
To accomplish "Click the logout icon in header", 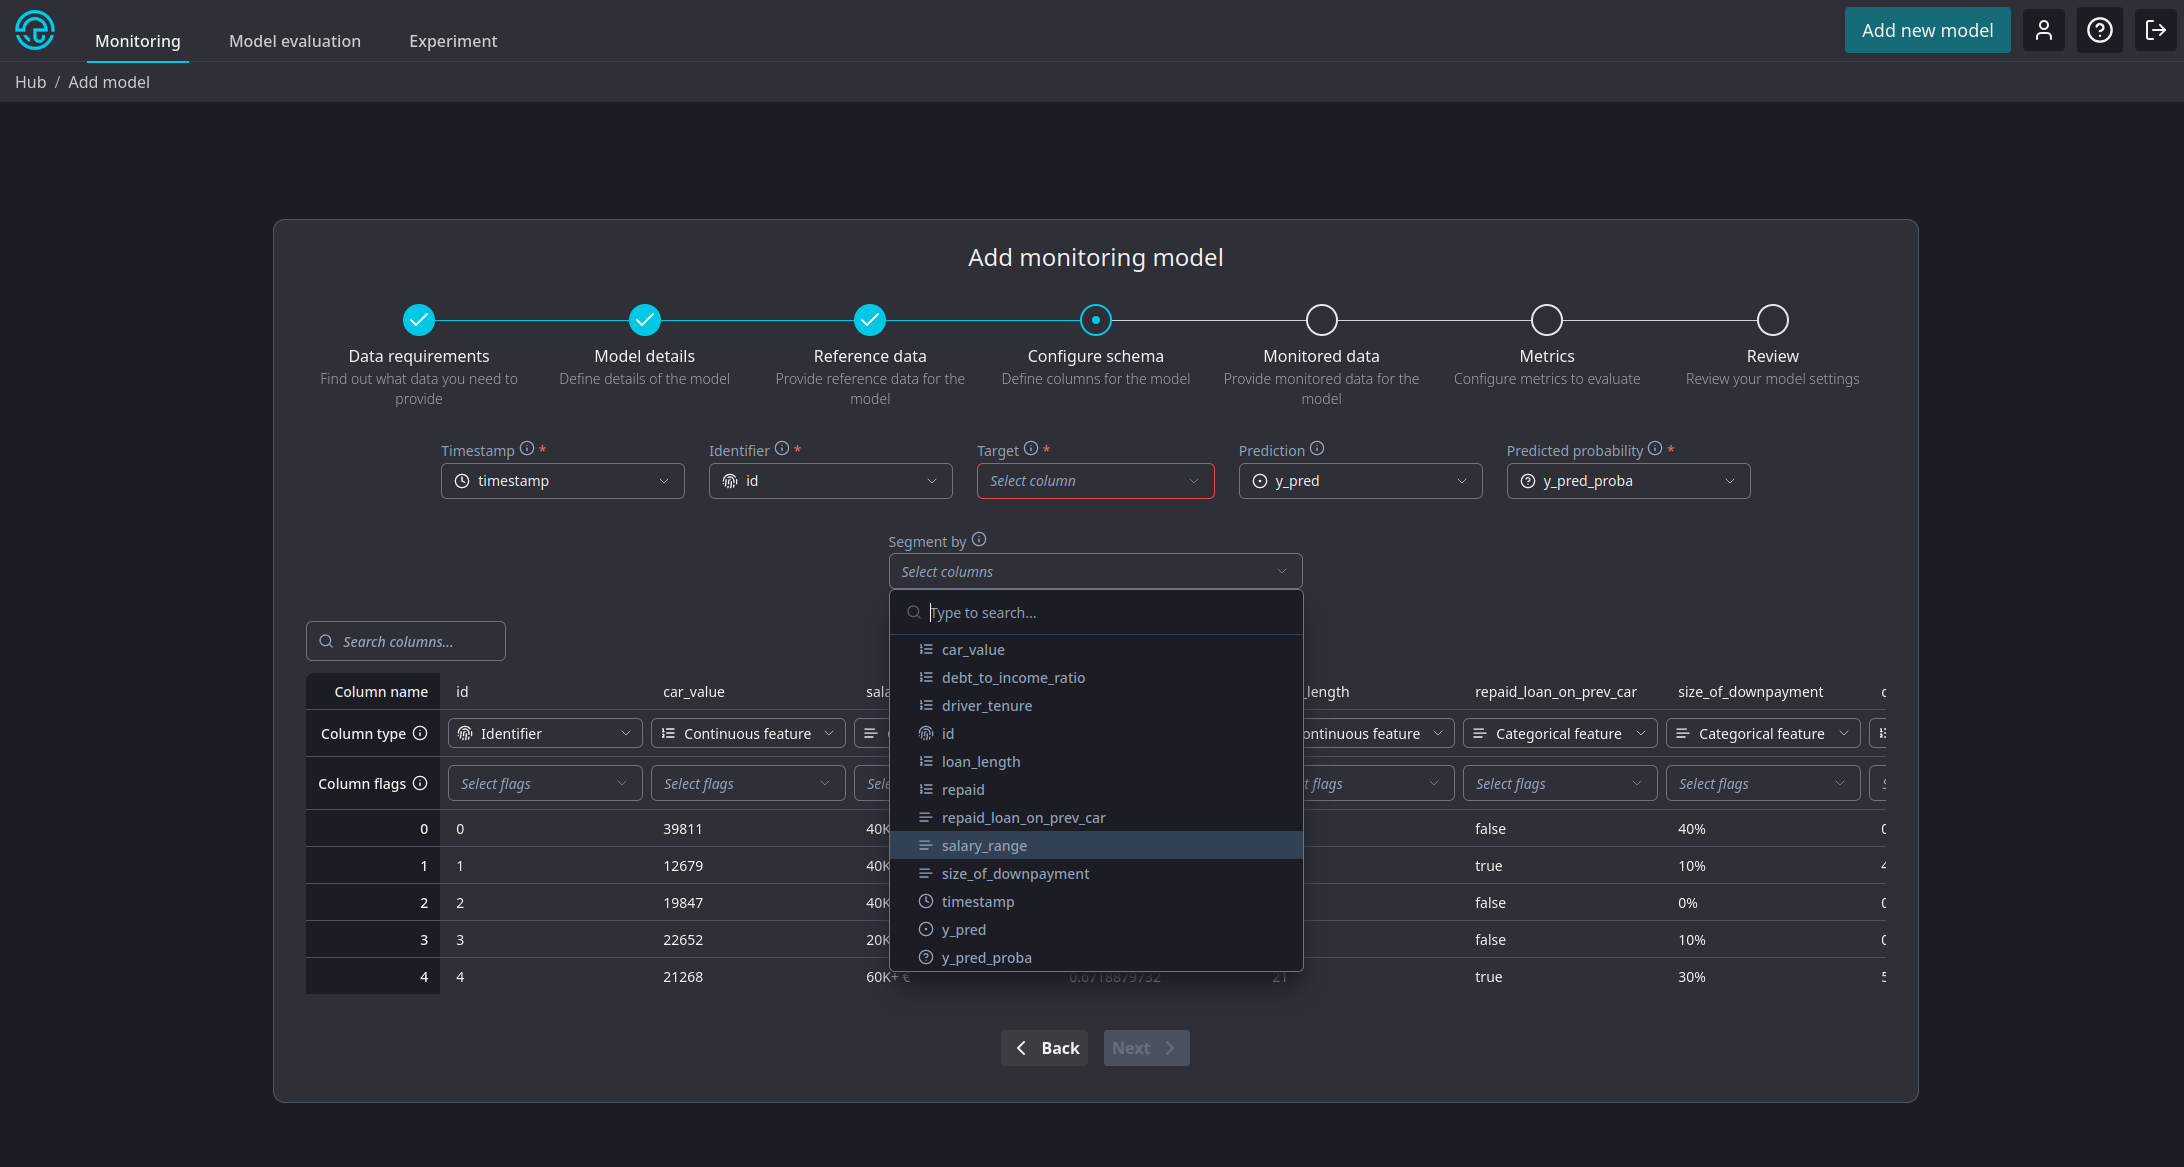I will click(2155, 31).
